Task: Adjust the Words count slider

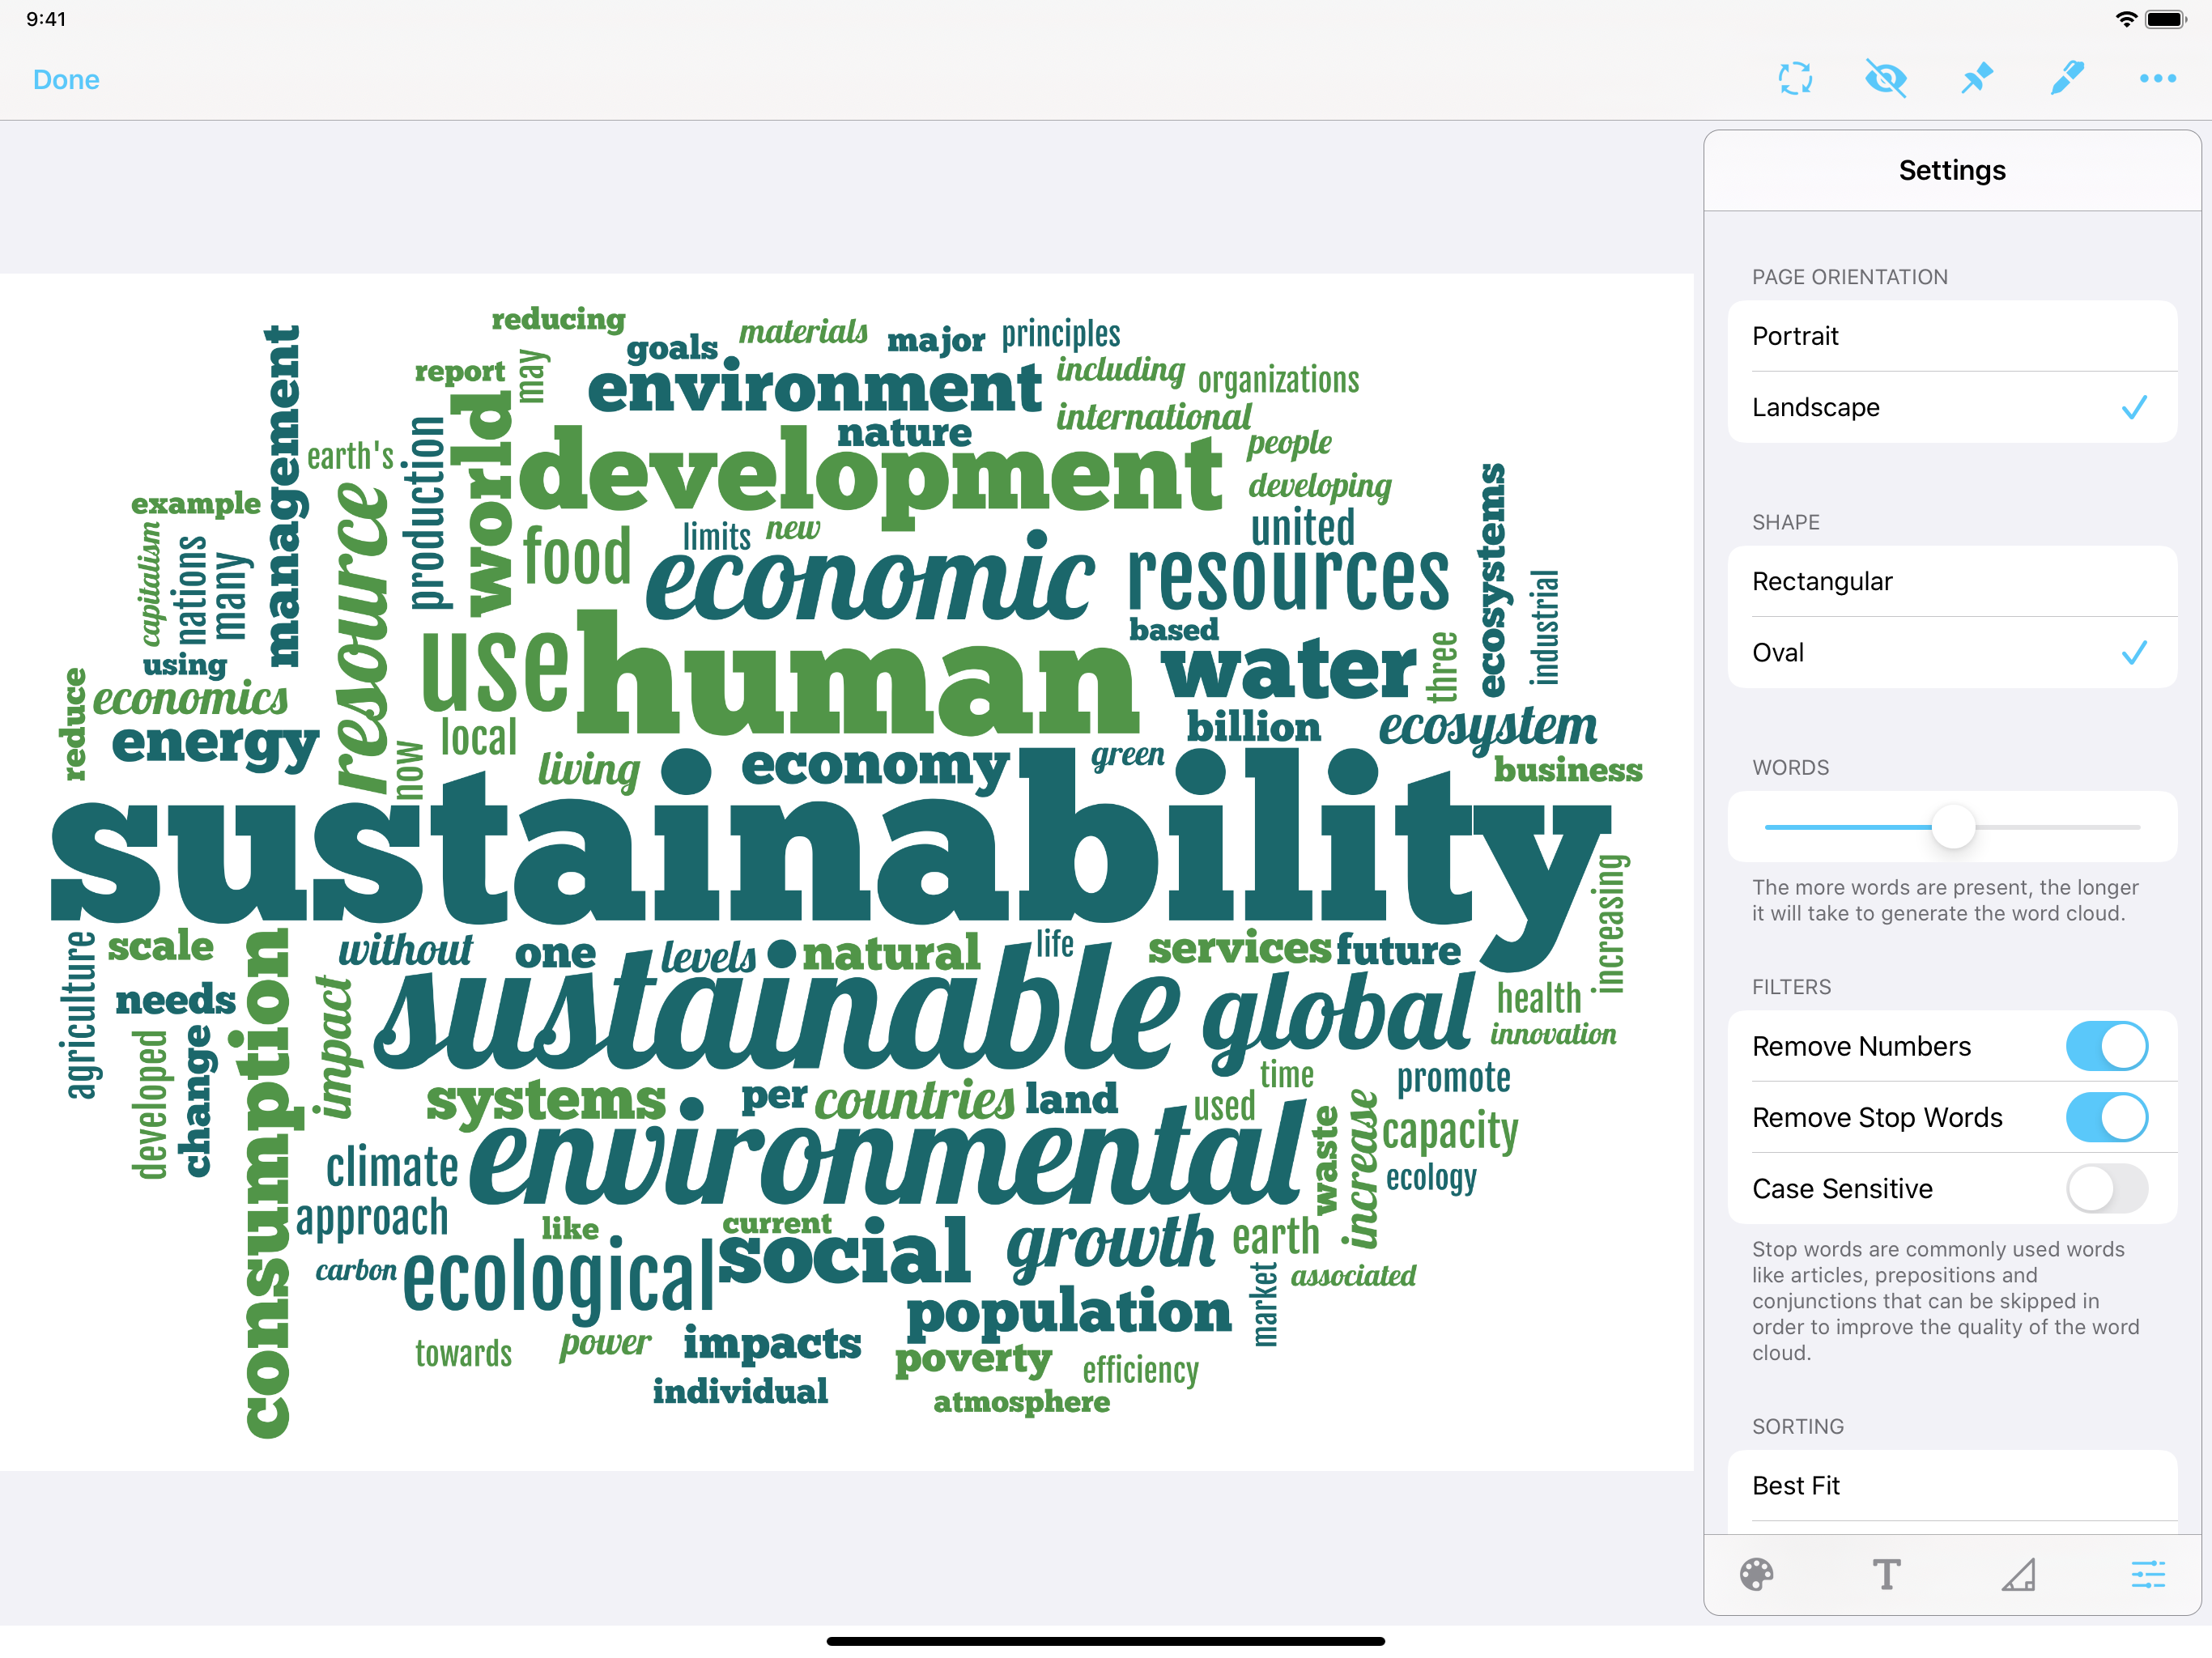Action: pyautogui.click(x=1952, y=827)
